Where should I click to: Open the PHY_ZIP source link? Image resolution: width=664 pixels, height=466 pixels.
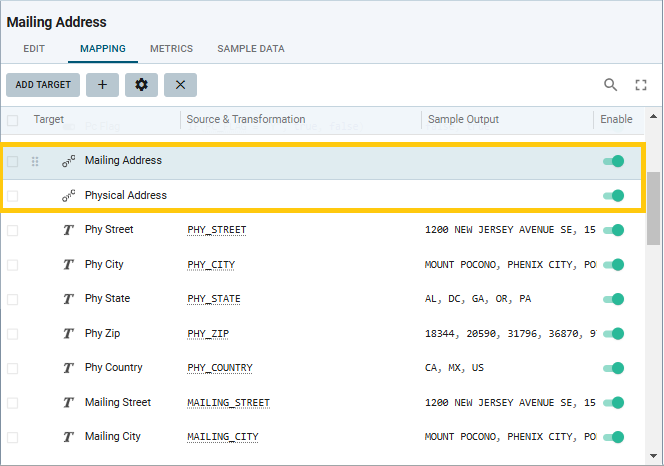(x=210, y=334)
